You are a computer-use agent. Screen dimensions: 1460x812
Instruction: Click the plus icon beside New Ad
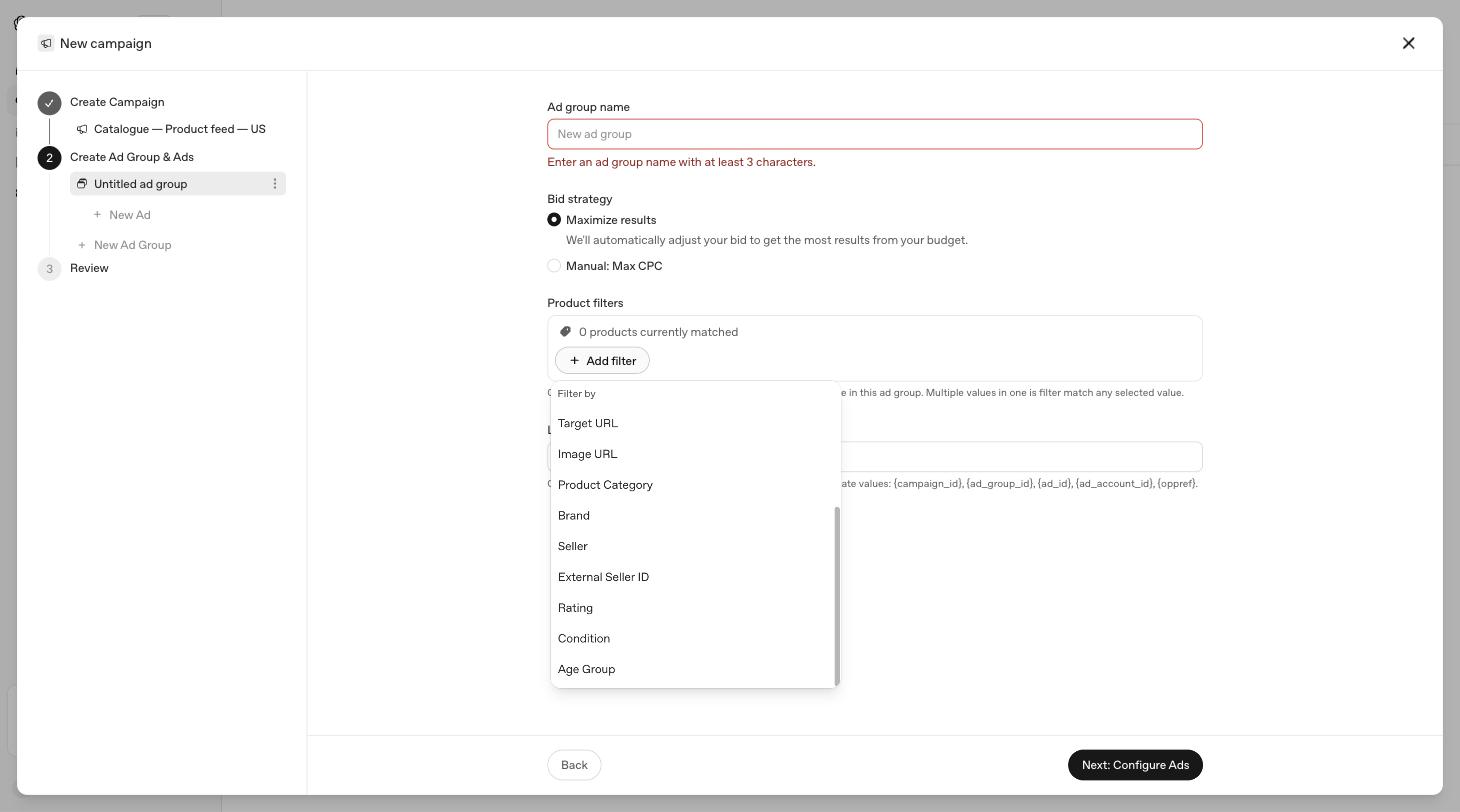[x=97, y=215]
